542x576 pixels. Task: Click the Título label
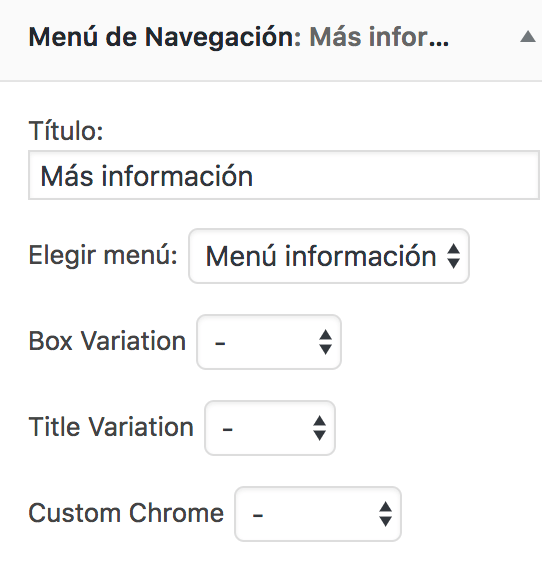click(66, 130)
